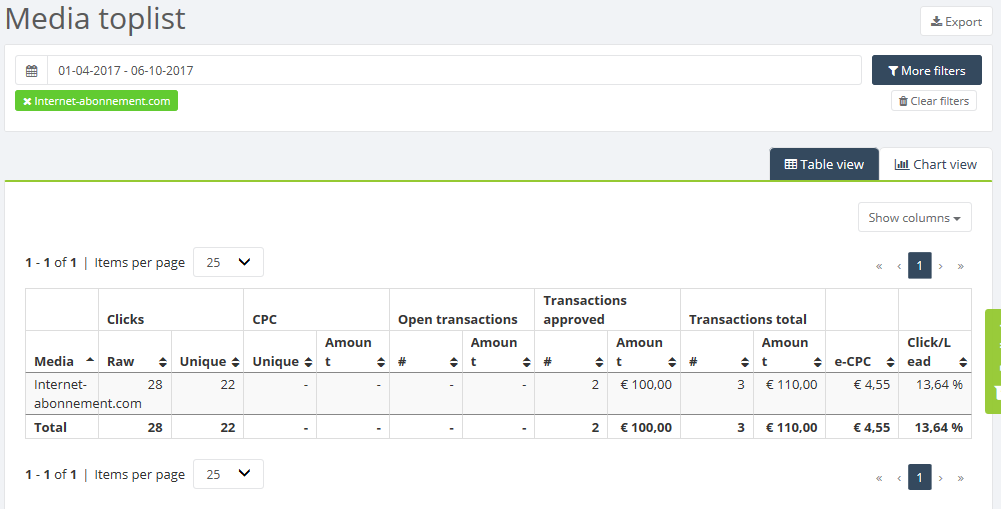This screenshot has height=509, width=1001.
Task: Go to next page in bottom pagination
Action: (x=940, y=478)
